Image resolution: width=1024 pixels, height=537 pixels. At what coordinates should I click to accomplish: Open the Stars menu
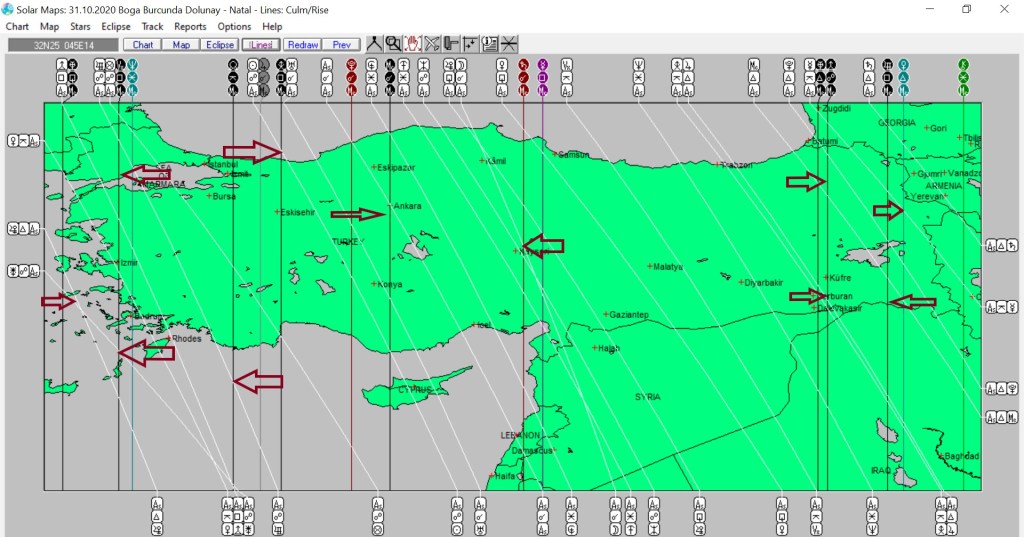[x=81, y=26]
